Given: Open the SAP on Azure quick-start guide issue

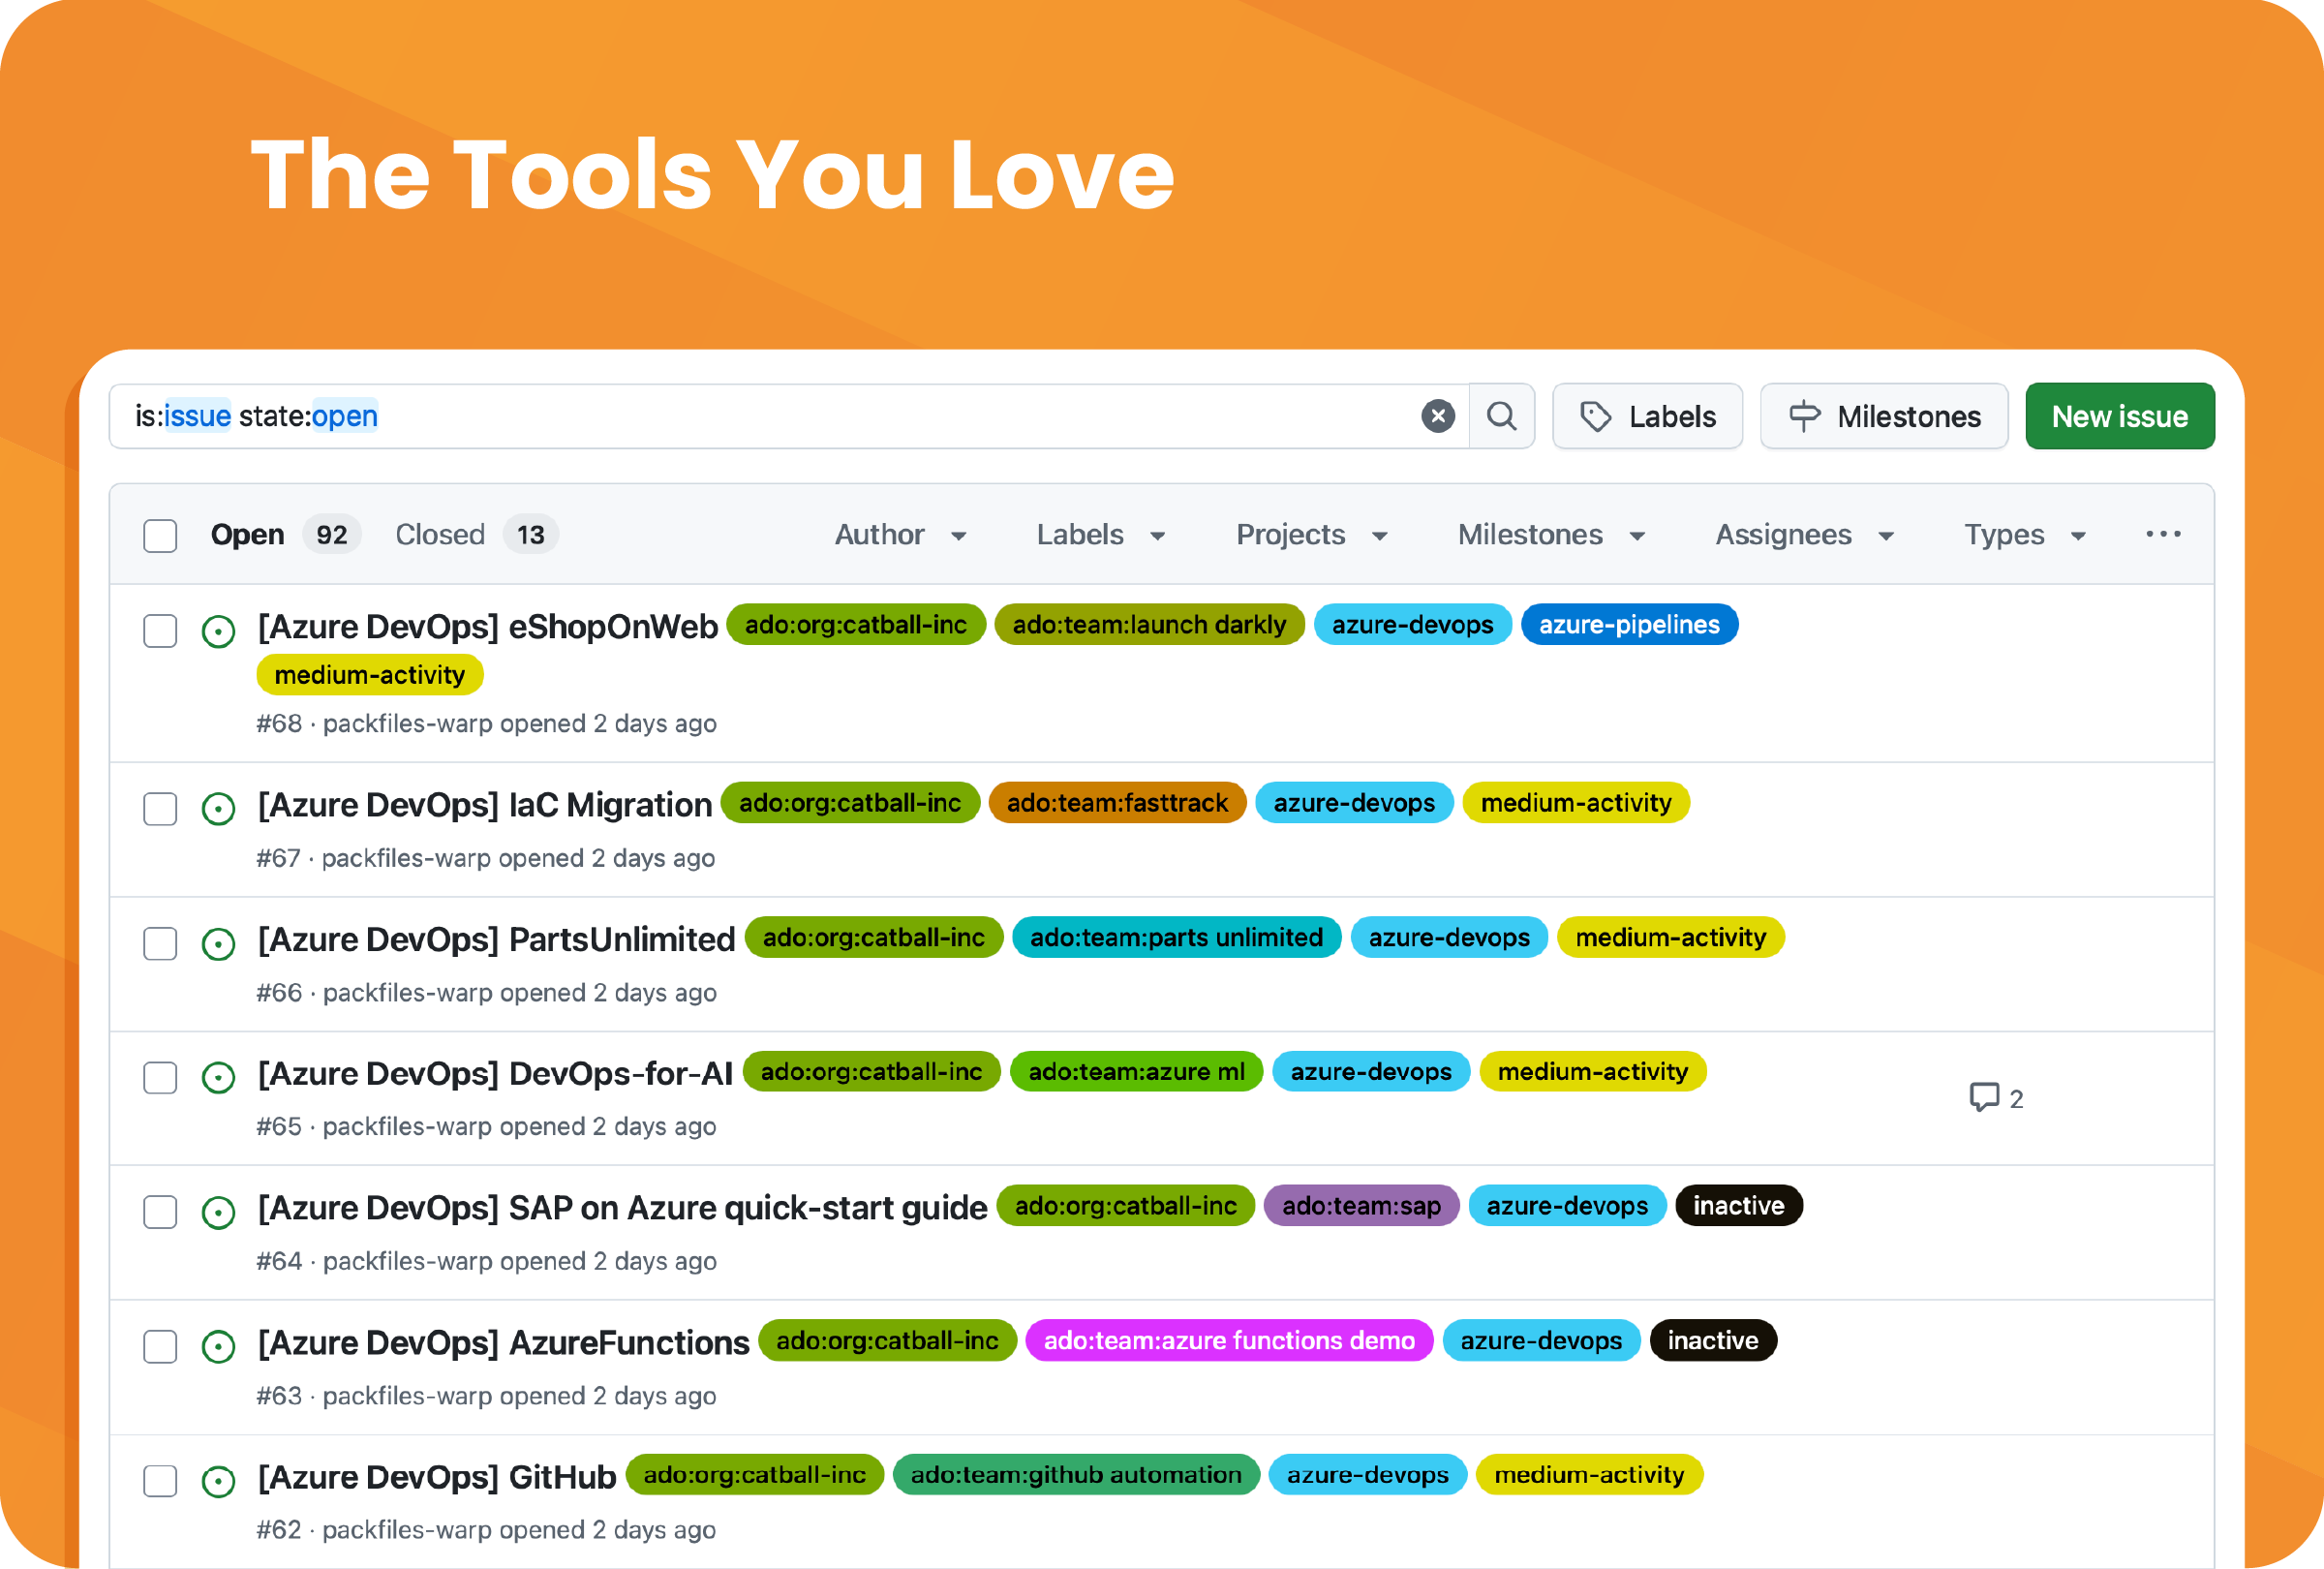Looking at the screenshot, I should [622, 1208].
